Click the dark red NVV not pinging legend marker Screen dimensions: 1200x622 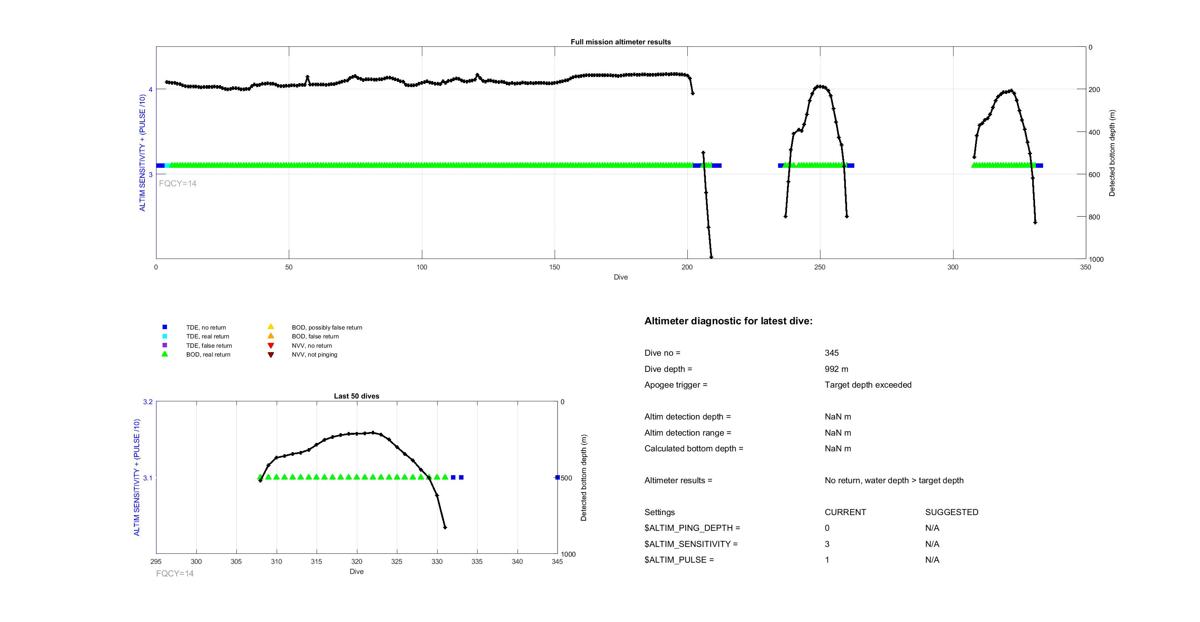[270, 354]
